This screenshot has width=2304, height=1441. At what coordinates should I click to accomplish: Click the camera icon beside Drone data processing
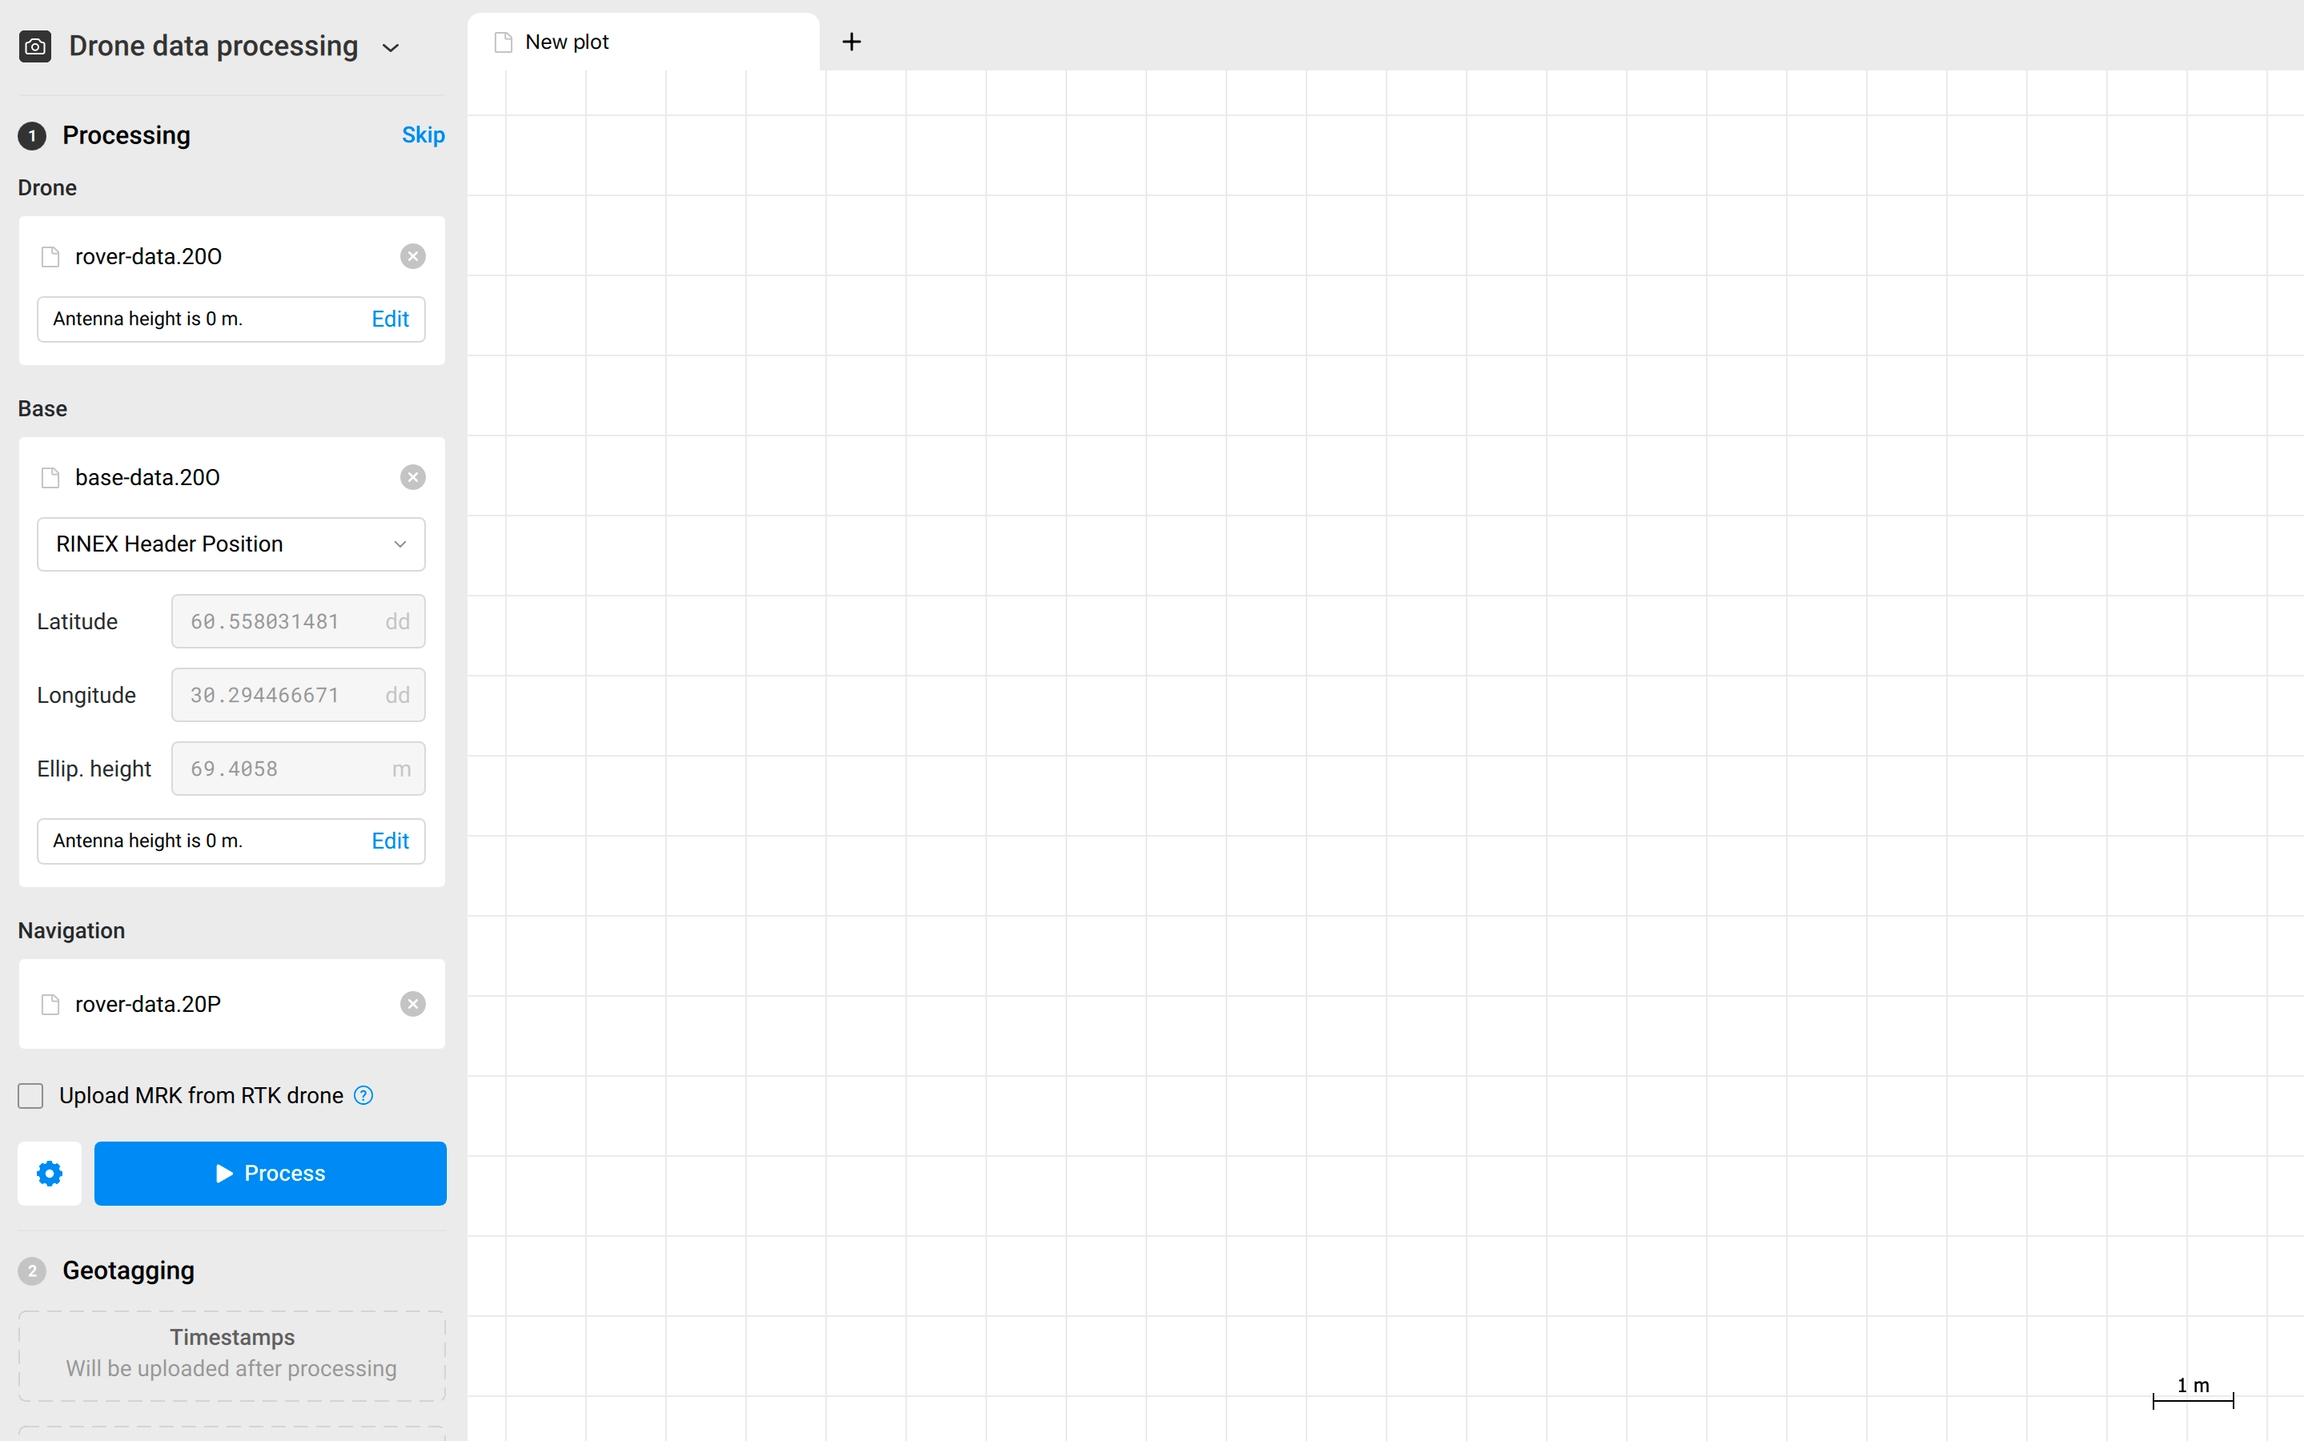[35, 46]
